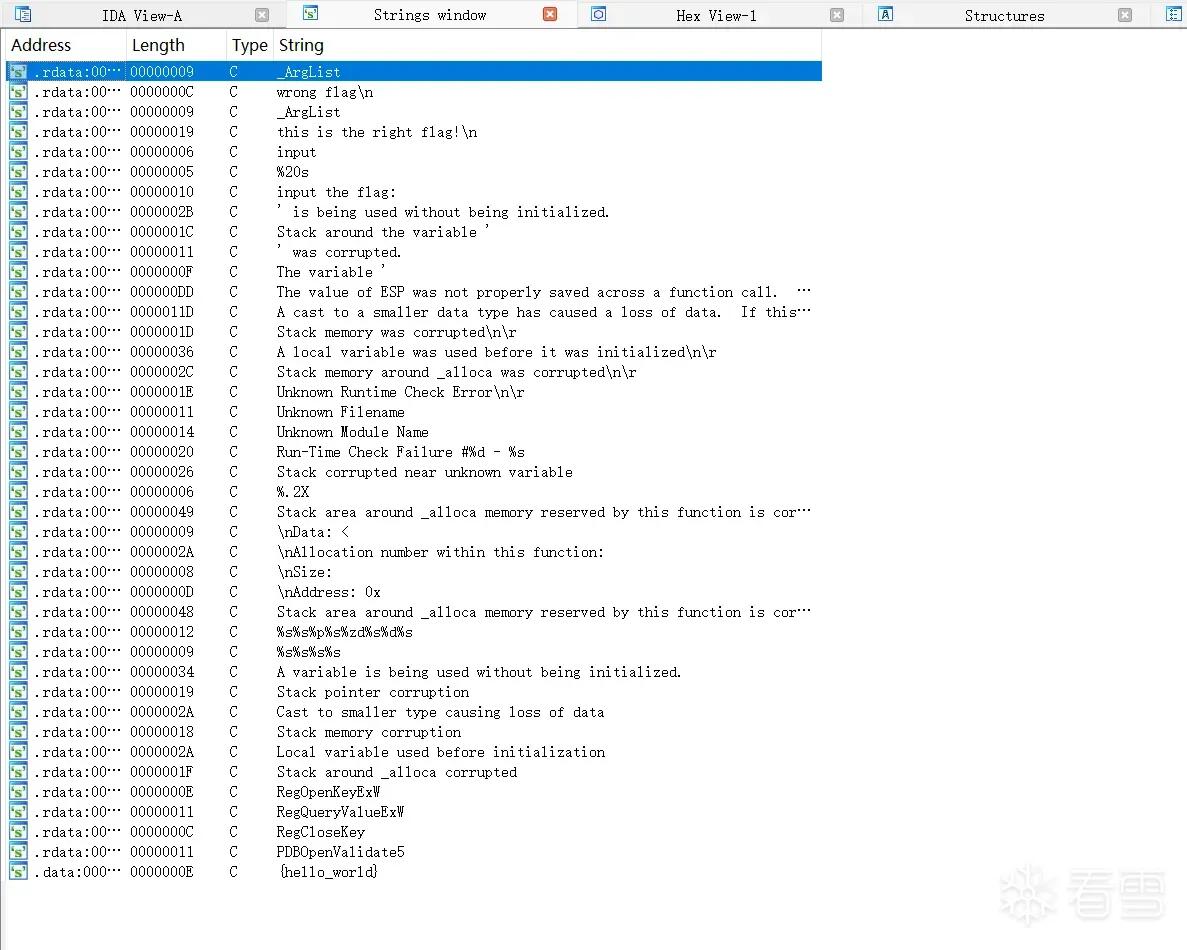This screenshot has height=950, width=1187.
Task: Click length value 0000011D
Action: point(162,312)
